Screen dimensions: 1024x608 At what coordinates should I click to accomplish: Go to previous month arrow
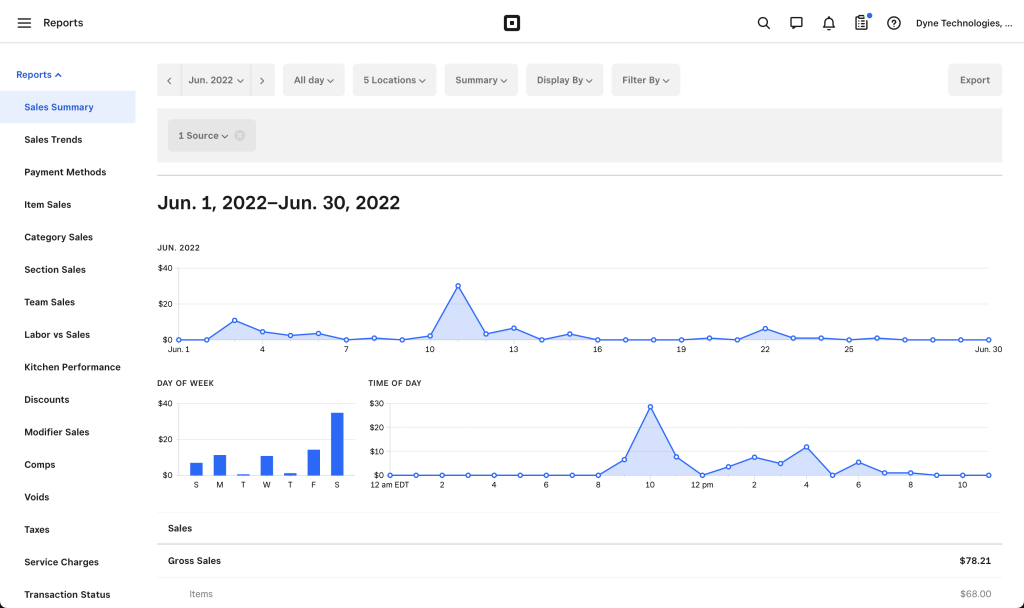169,80
